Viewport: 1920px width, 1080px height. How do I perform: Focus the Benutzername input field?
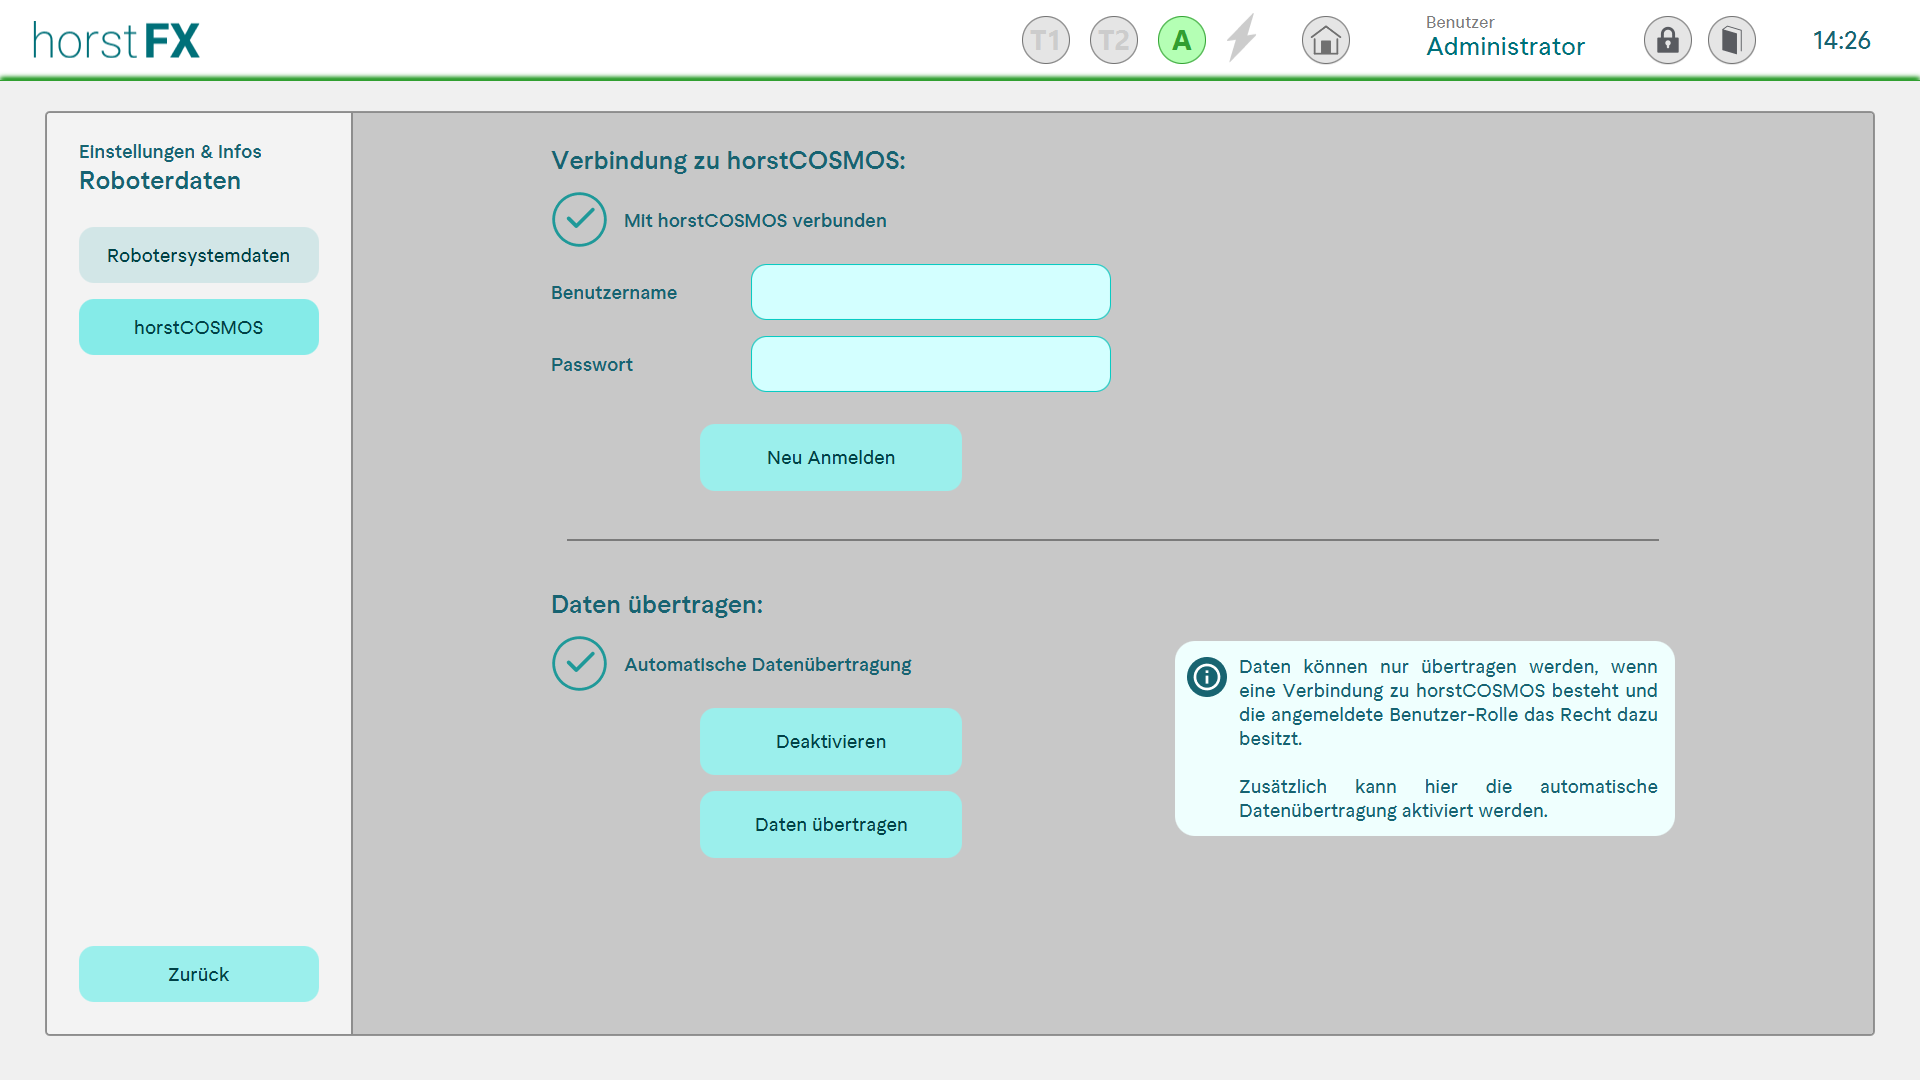[930, 292]
